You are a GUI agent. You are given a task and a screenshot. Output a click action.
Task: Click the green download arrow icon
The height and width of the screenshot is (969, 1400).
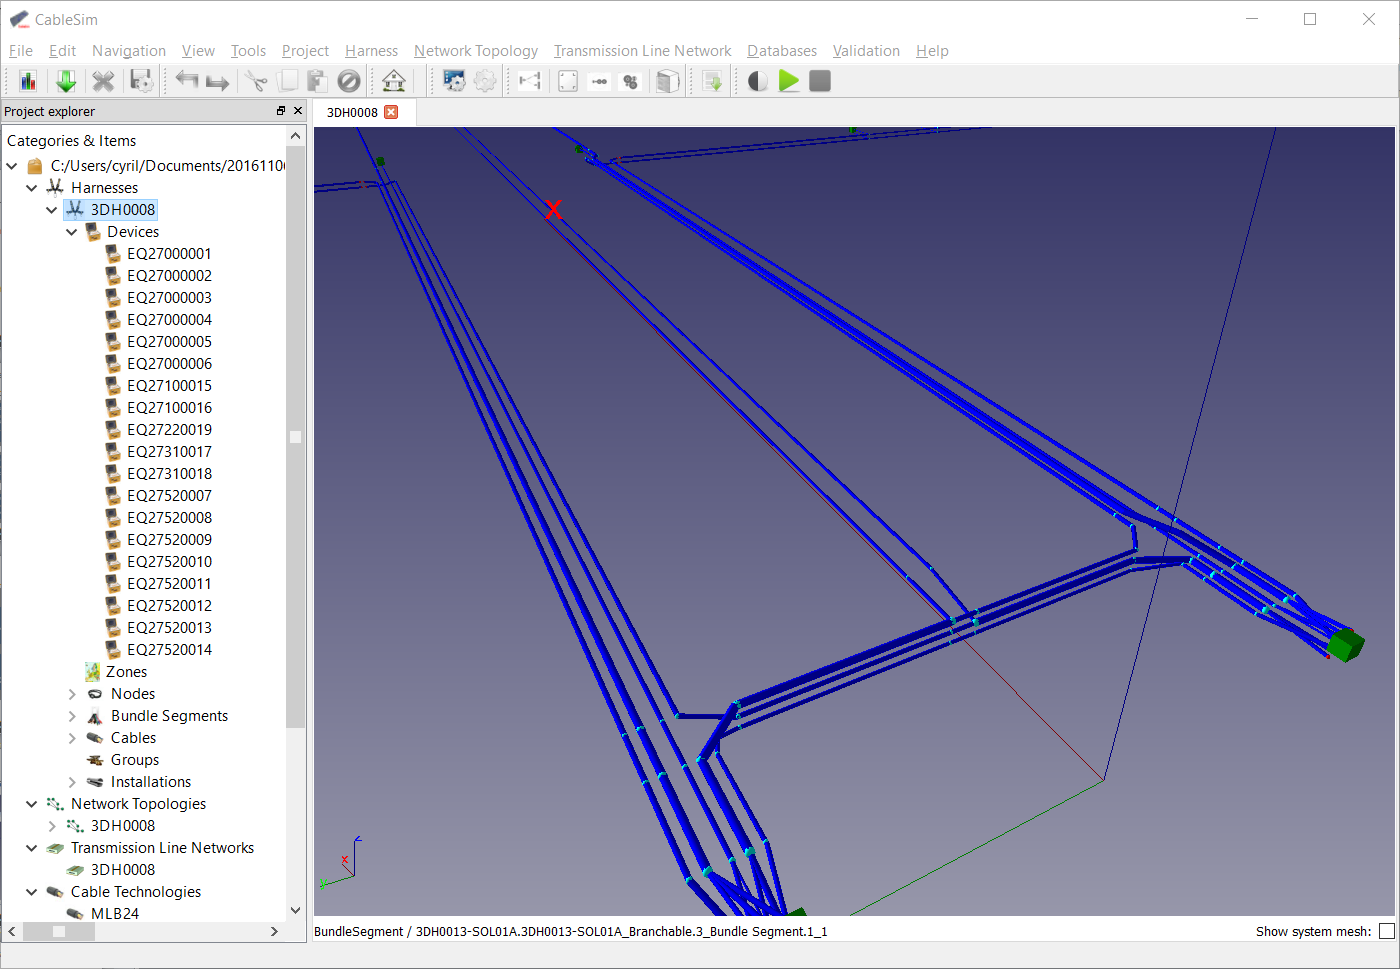coord(66,81)
